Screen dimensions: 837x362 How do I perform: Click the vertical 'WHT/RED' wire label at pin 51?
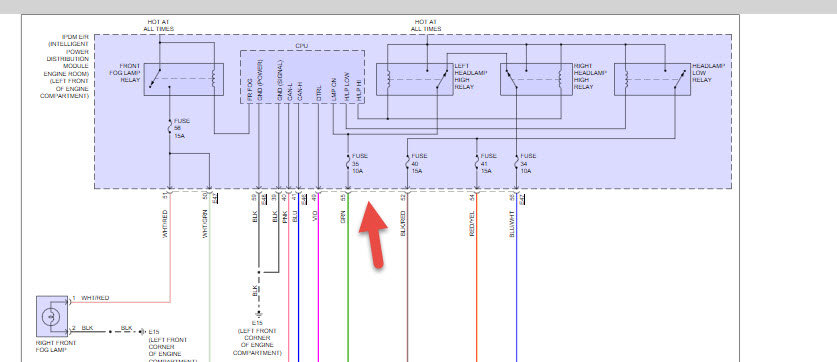point(165,224)
